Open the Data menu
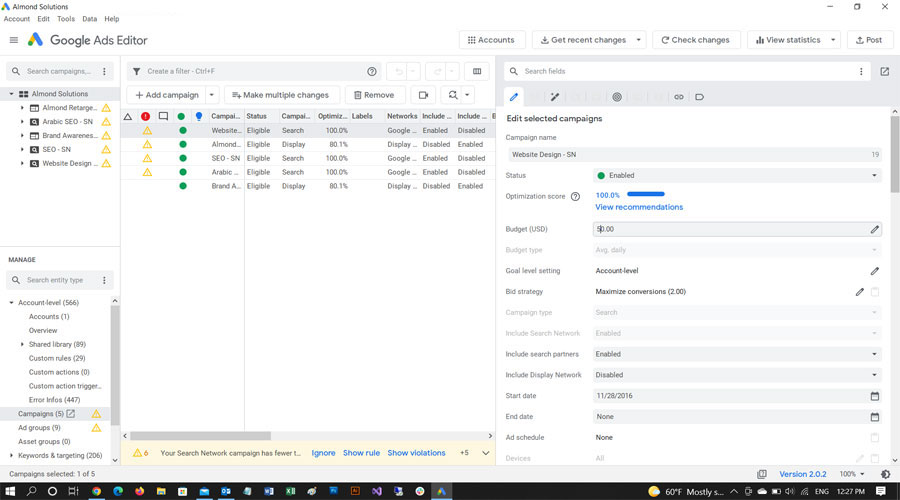Viewport: 900px width, 500px height. click(x=90, y=19)
